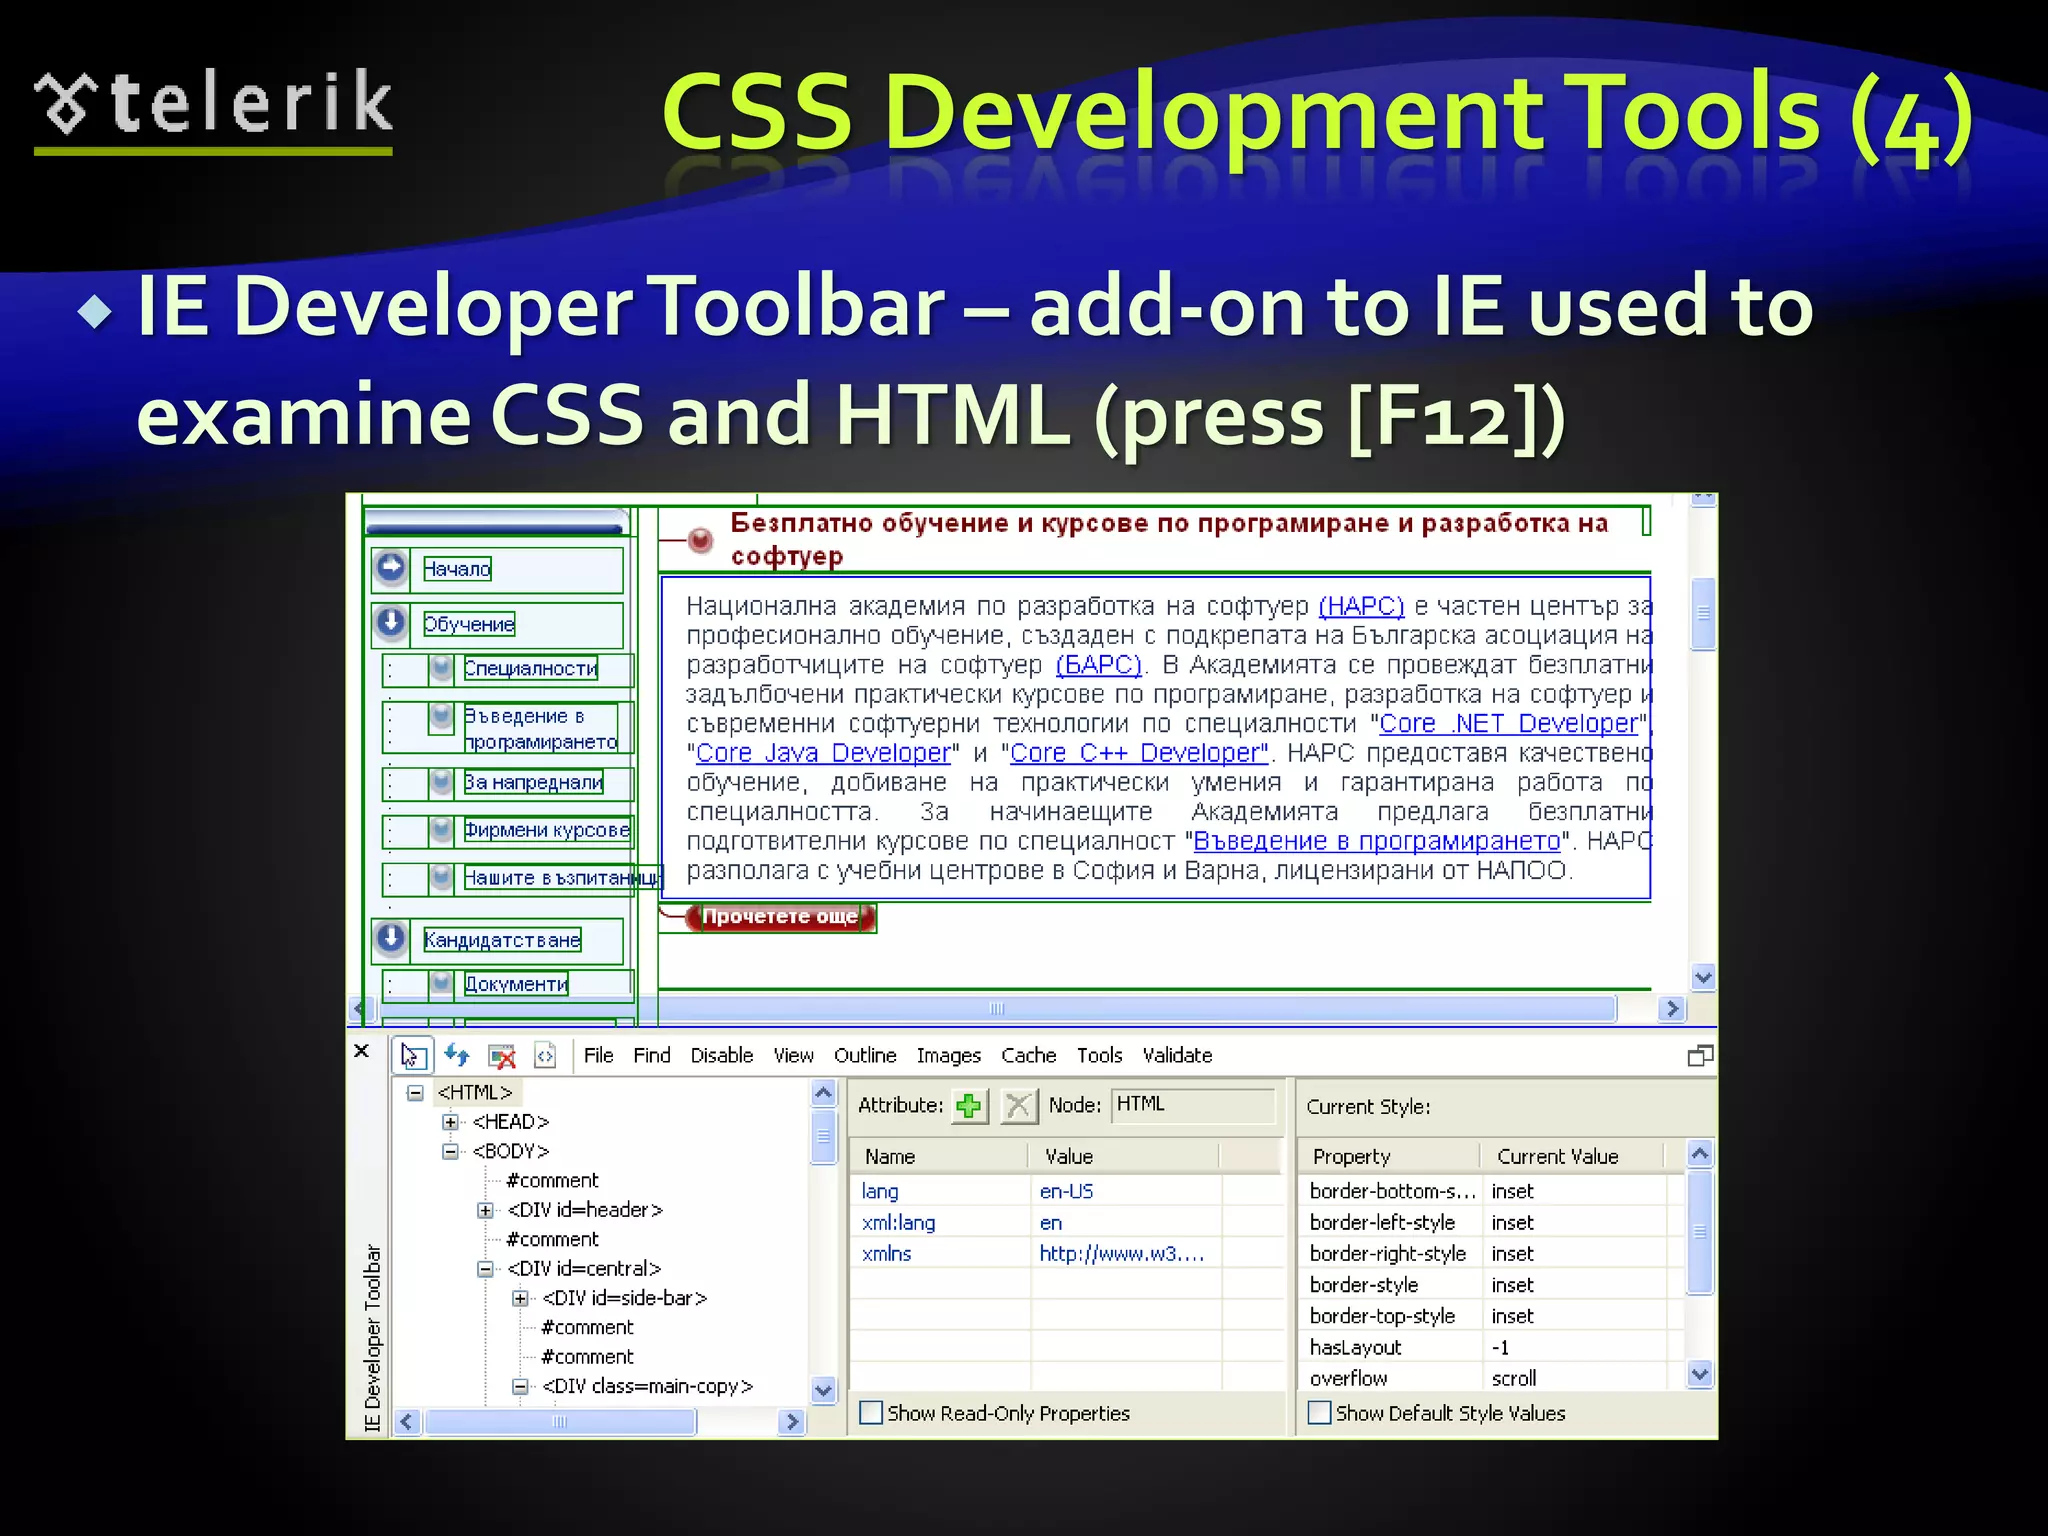The image size is (2048, 1536).
Task: Toggle Show Default Style Values checkbox
Action: pos(1320,1413)
